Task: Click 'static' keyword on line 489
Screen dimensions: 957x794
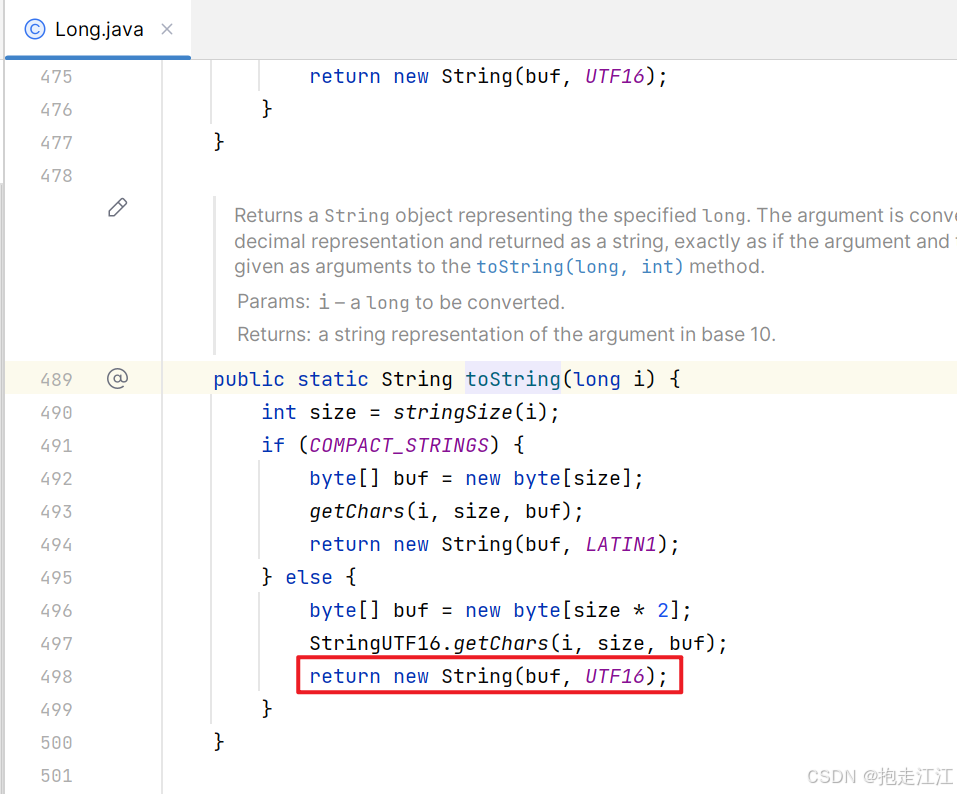Action: (333, 380)
